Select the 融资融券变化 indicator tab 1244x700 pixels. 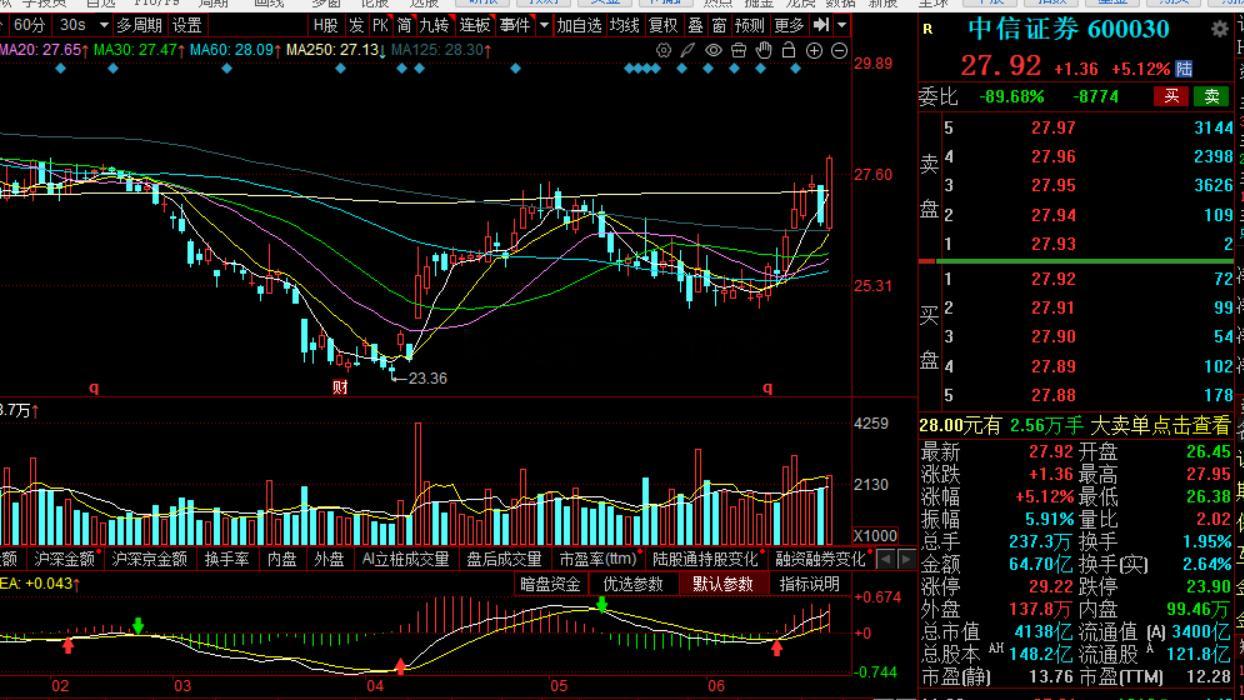point(820,559)
